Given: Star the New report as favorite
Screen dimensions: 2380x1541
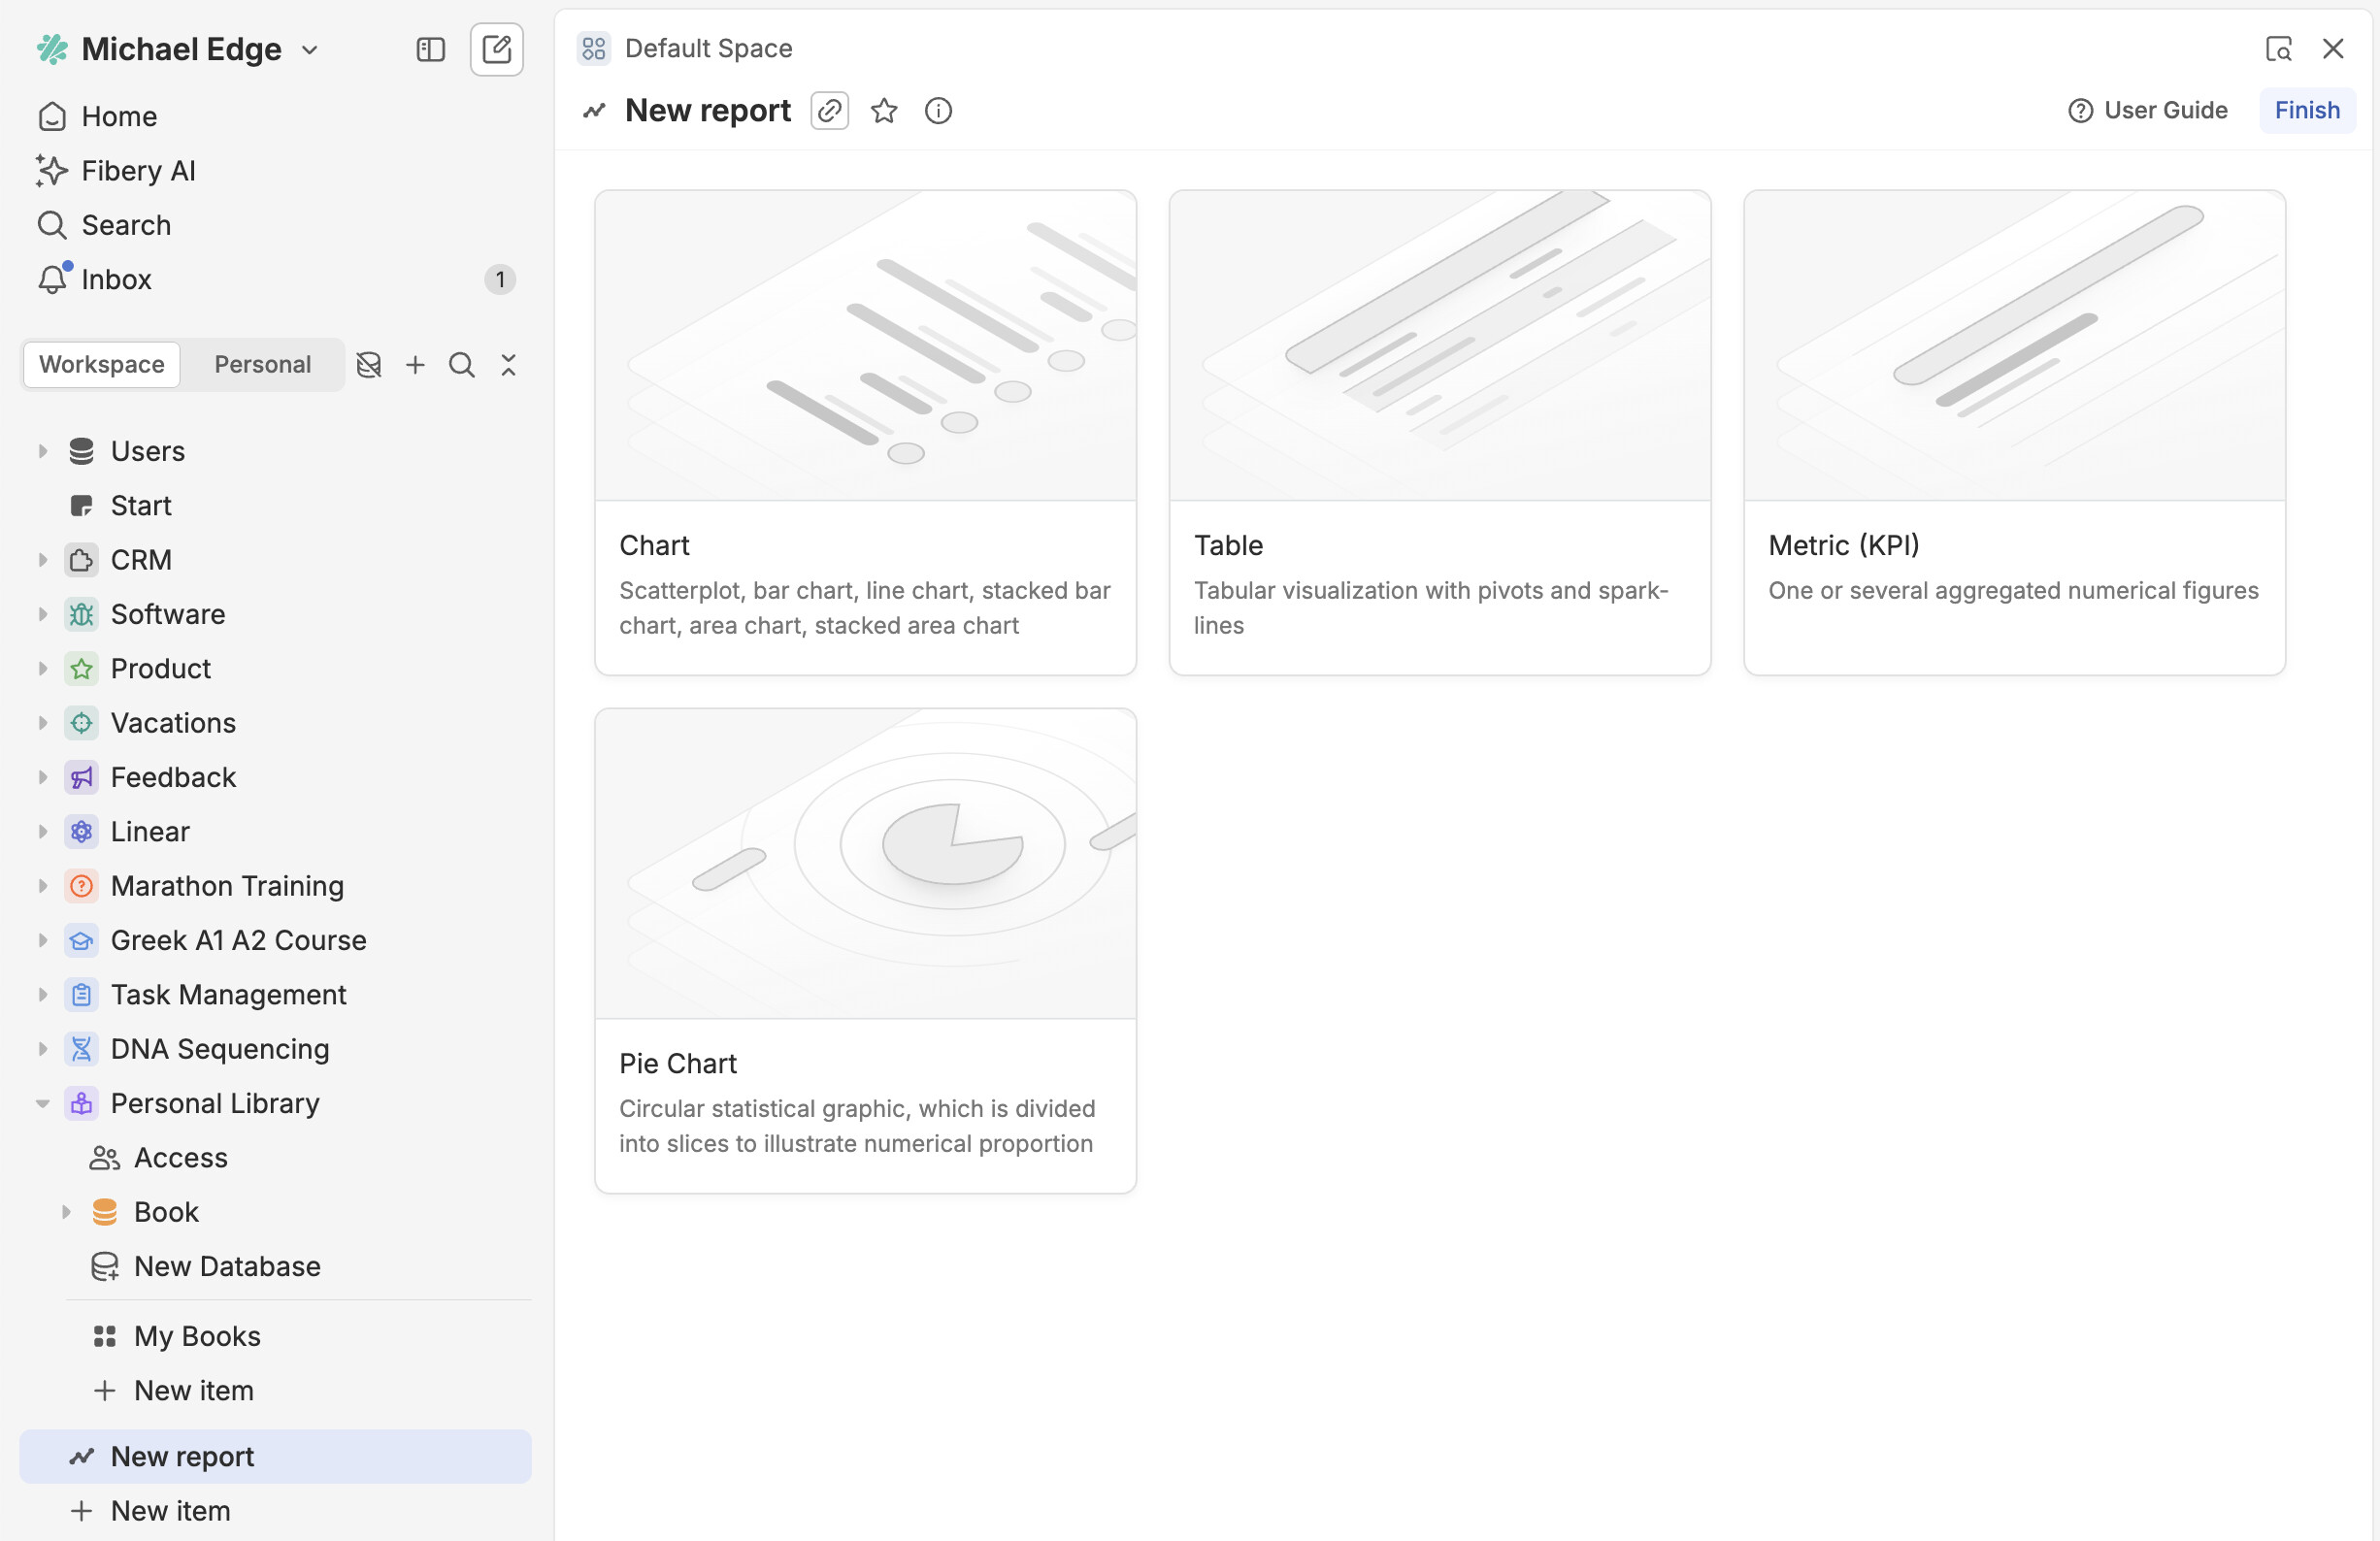Looking at the screenshot, I should click(884, 110).
